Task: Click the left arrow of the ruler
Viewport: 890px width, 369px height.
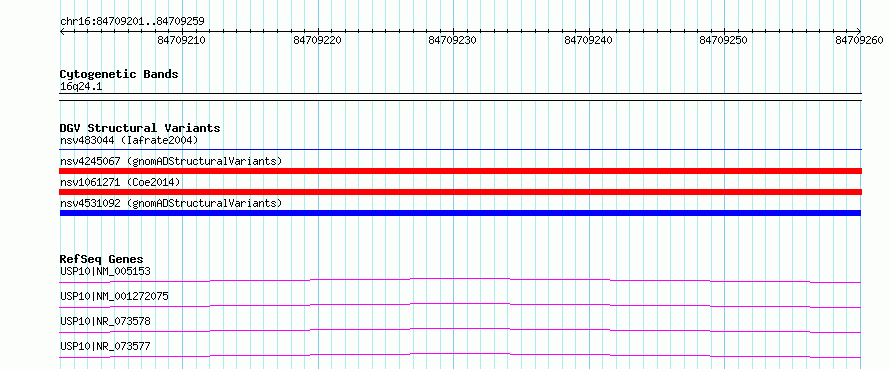Action: (x=62, y=32)
